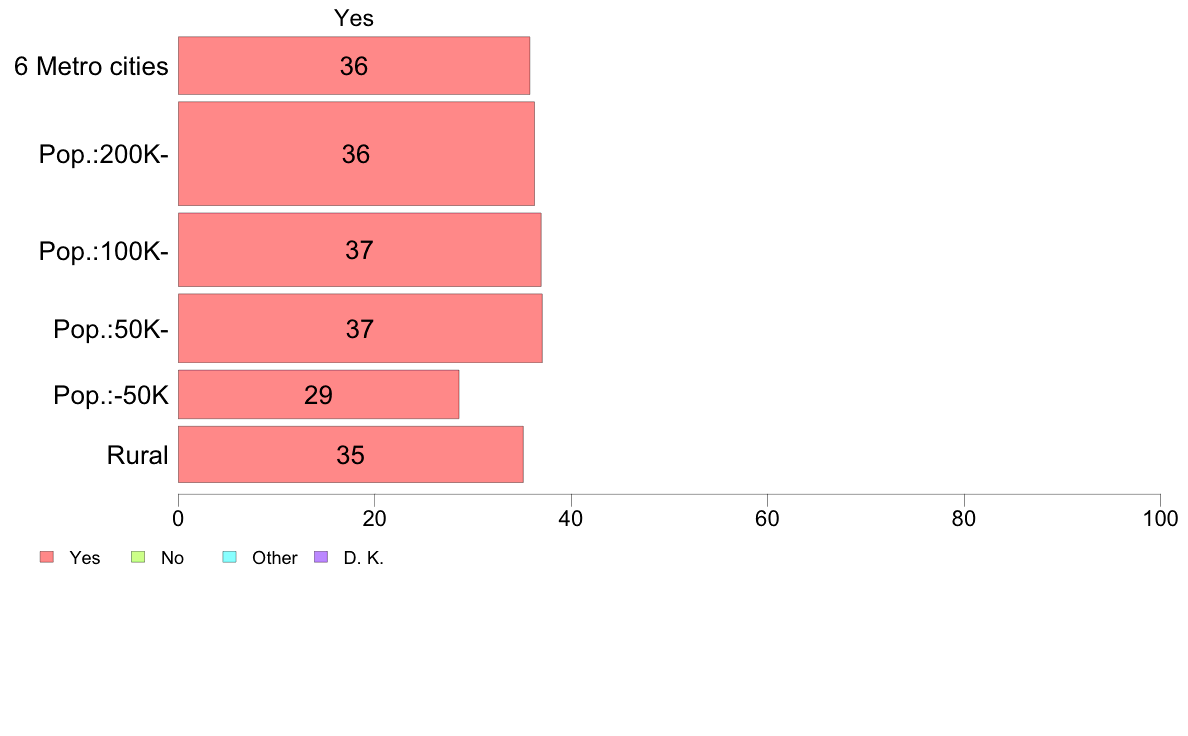Click the D. K. legend text
Screen dimensions: 1188x736
click(364, 558)
